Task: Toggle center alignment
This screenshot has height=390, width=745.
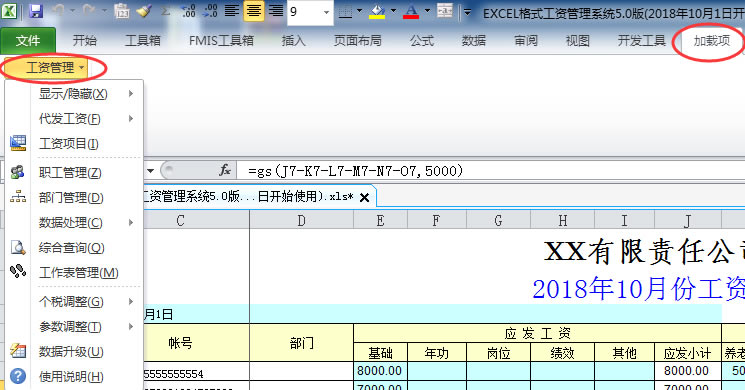Action: 254,10
